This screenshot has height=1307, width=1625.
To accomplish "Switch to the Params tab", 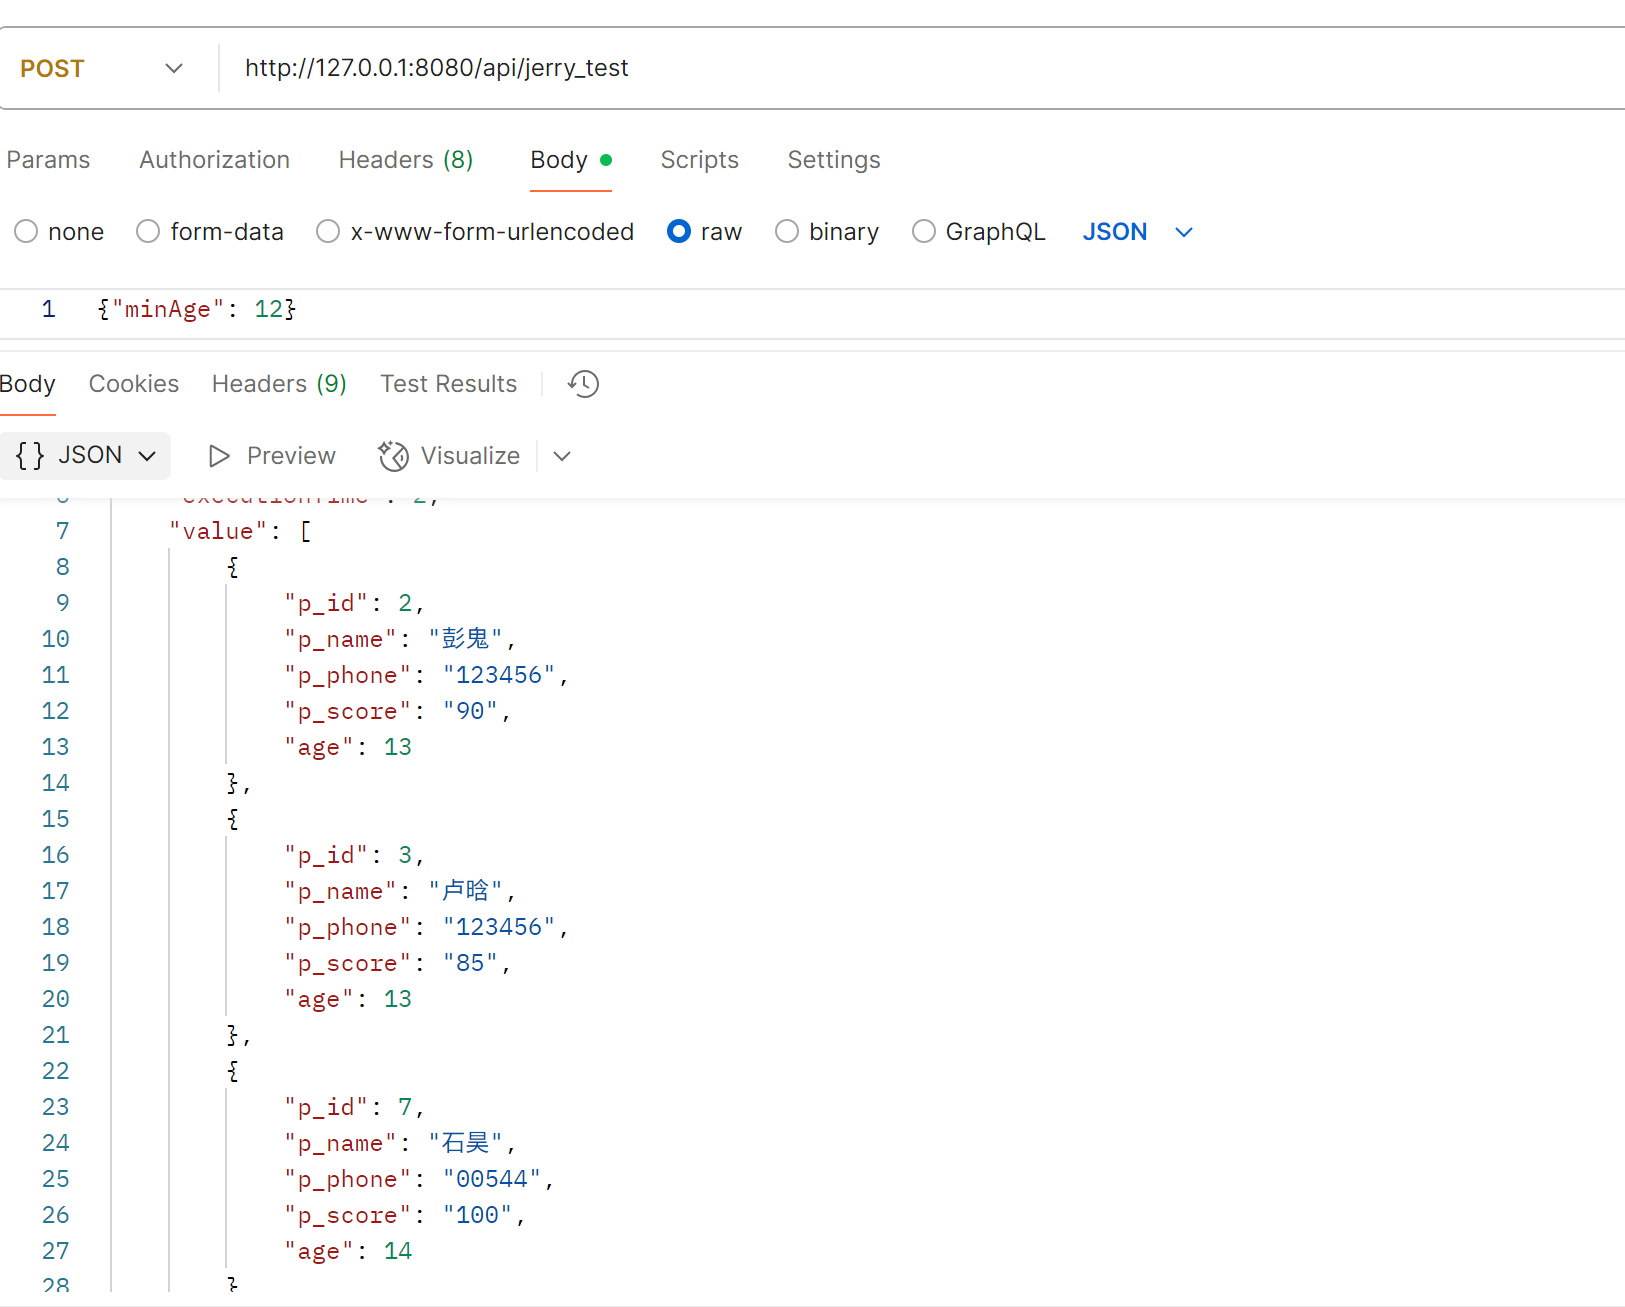I will pos(48,160).
